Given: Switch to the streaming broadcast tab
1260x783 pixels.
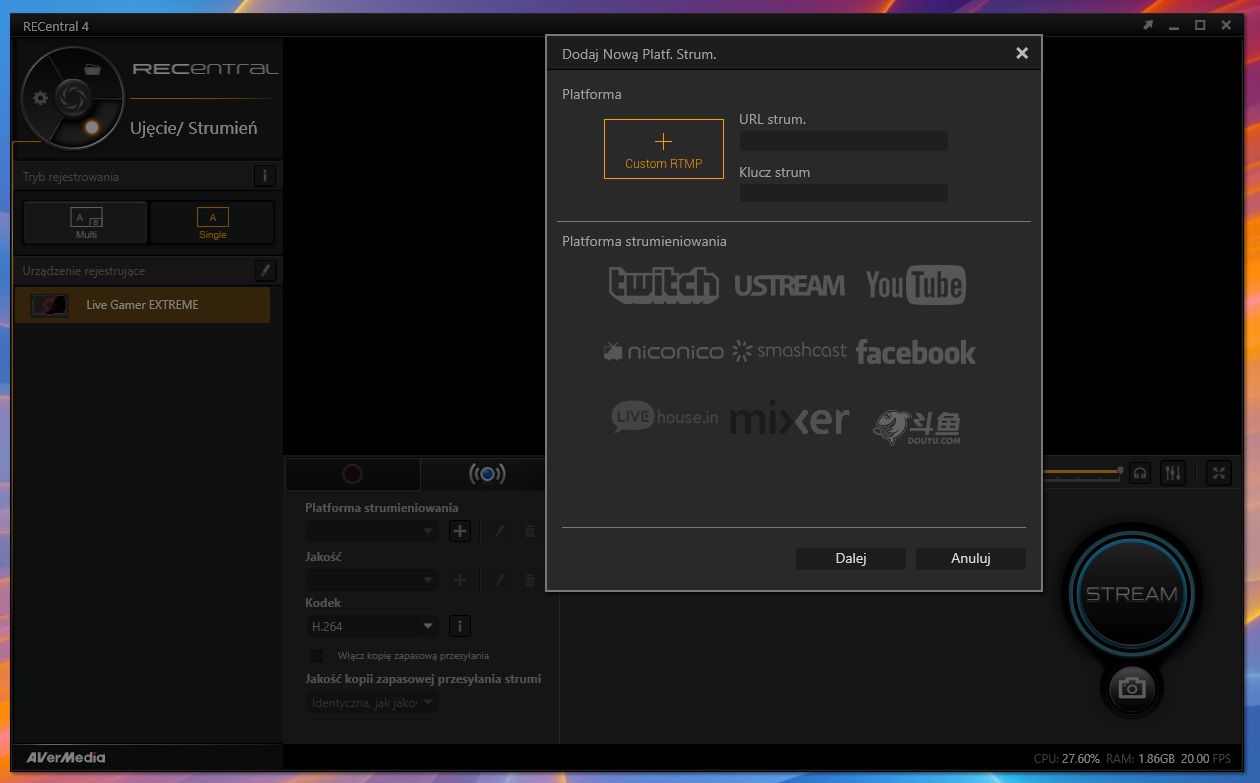Looking at the screenshot, I should pos(487,474).
